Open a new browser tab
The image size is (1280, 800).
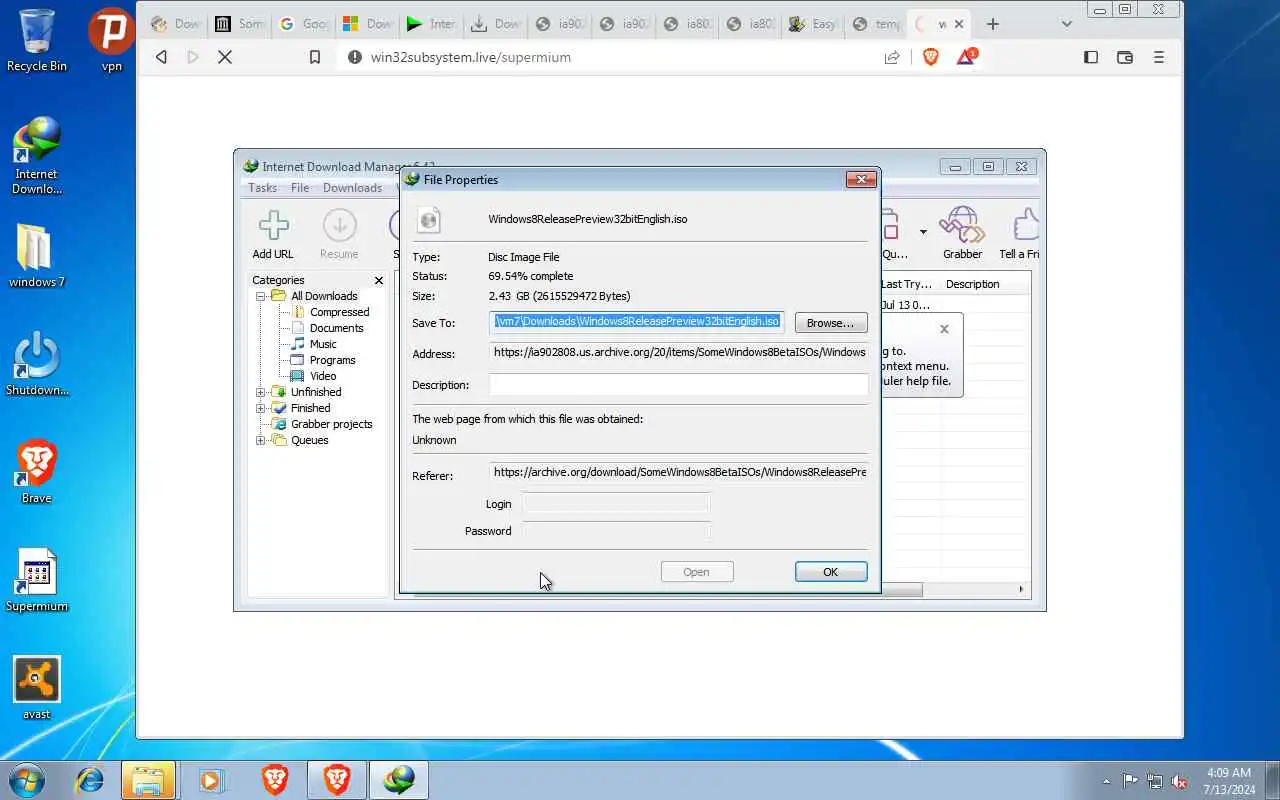coord(993,24)
